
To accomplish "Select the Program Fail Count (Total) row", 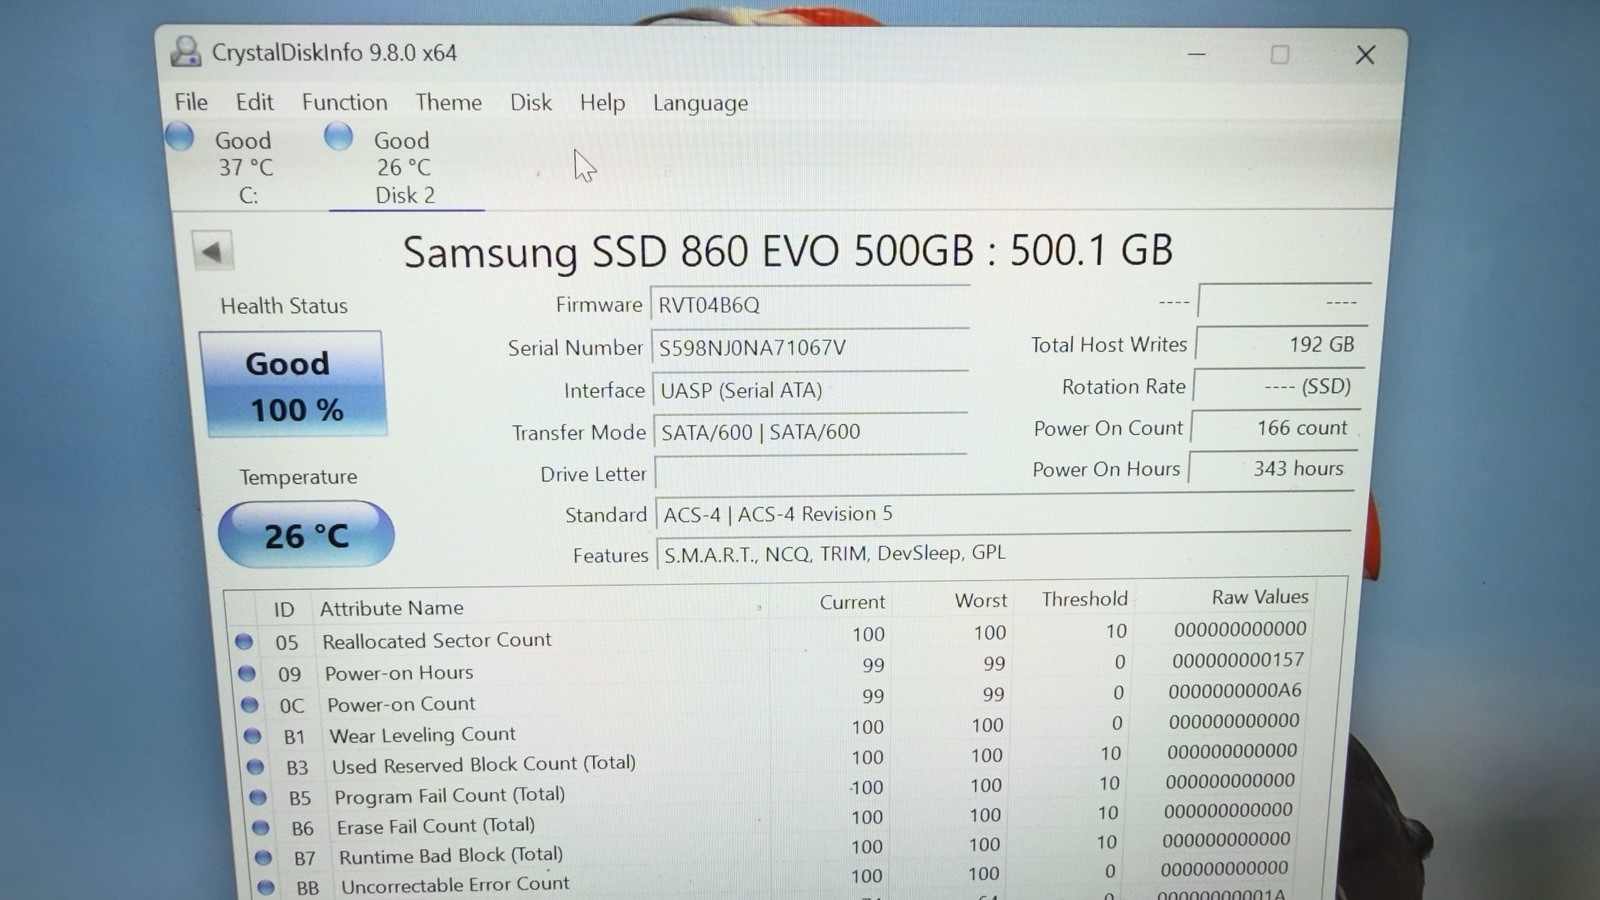I will point(780,794).
